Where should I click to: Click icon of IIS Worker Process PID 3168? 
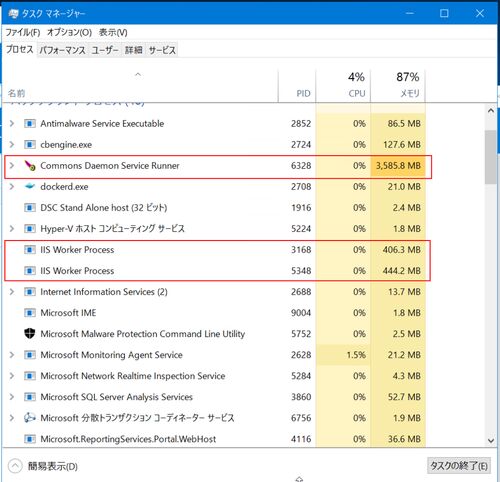coord(30,250)
